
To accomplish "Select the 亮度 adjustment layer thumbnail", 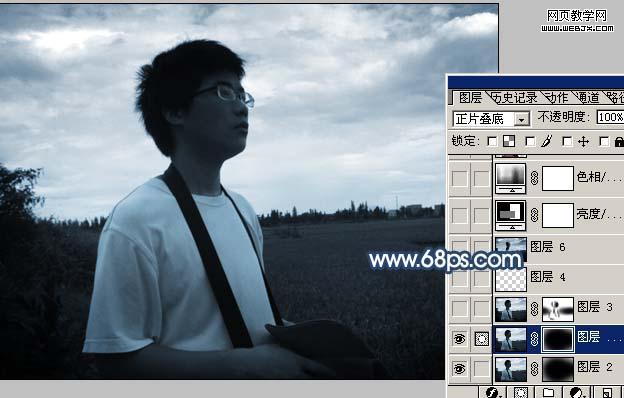I will (x=511, y=215).
